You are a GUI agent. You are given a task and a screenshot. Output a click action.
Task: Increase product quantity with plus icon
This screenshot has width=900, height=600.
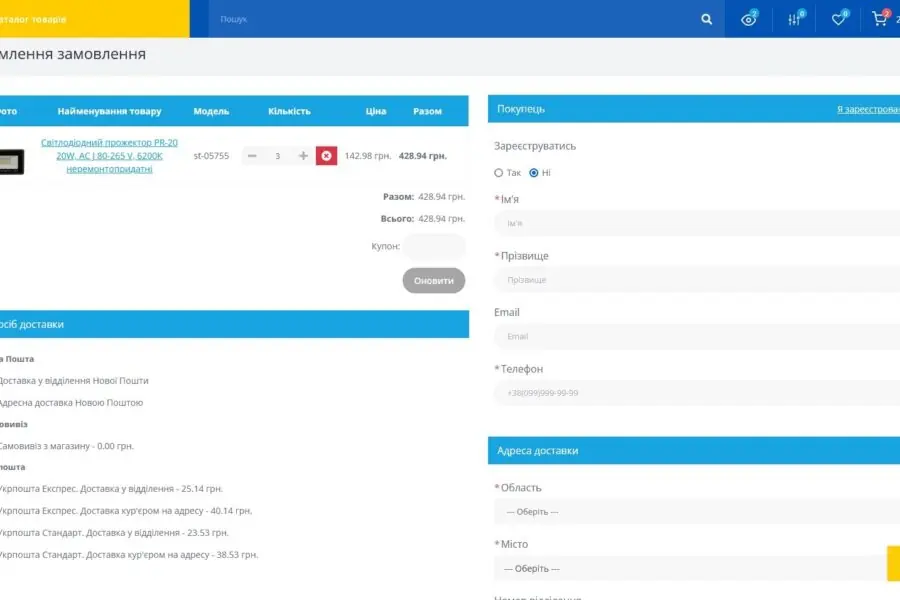(303, 156)
